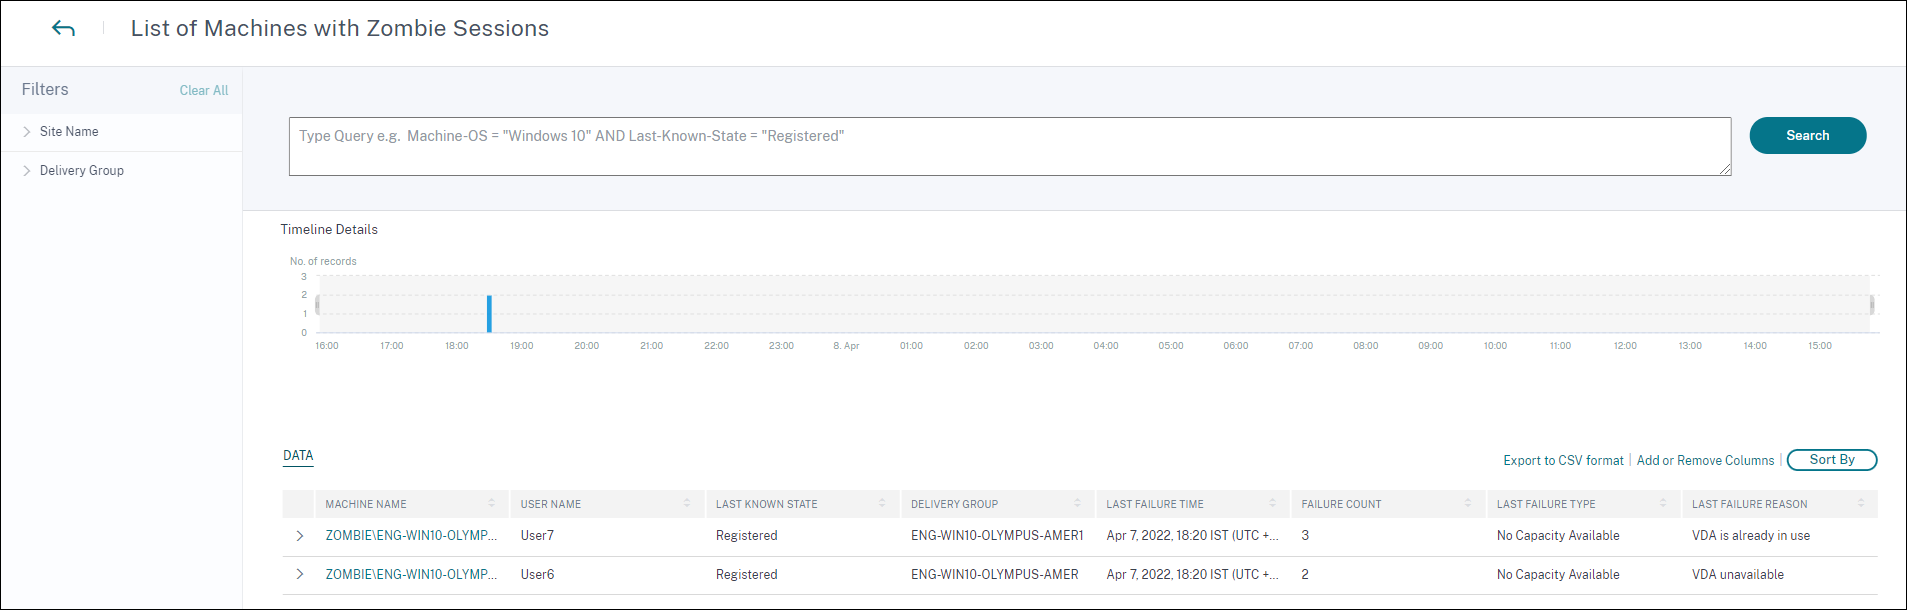Sort by Failure Count column icon

pos(1468,503)
